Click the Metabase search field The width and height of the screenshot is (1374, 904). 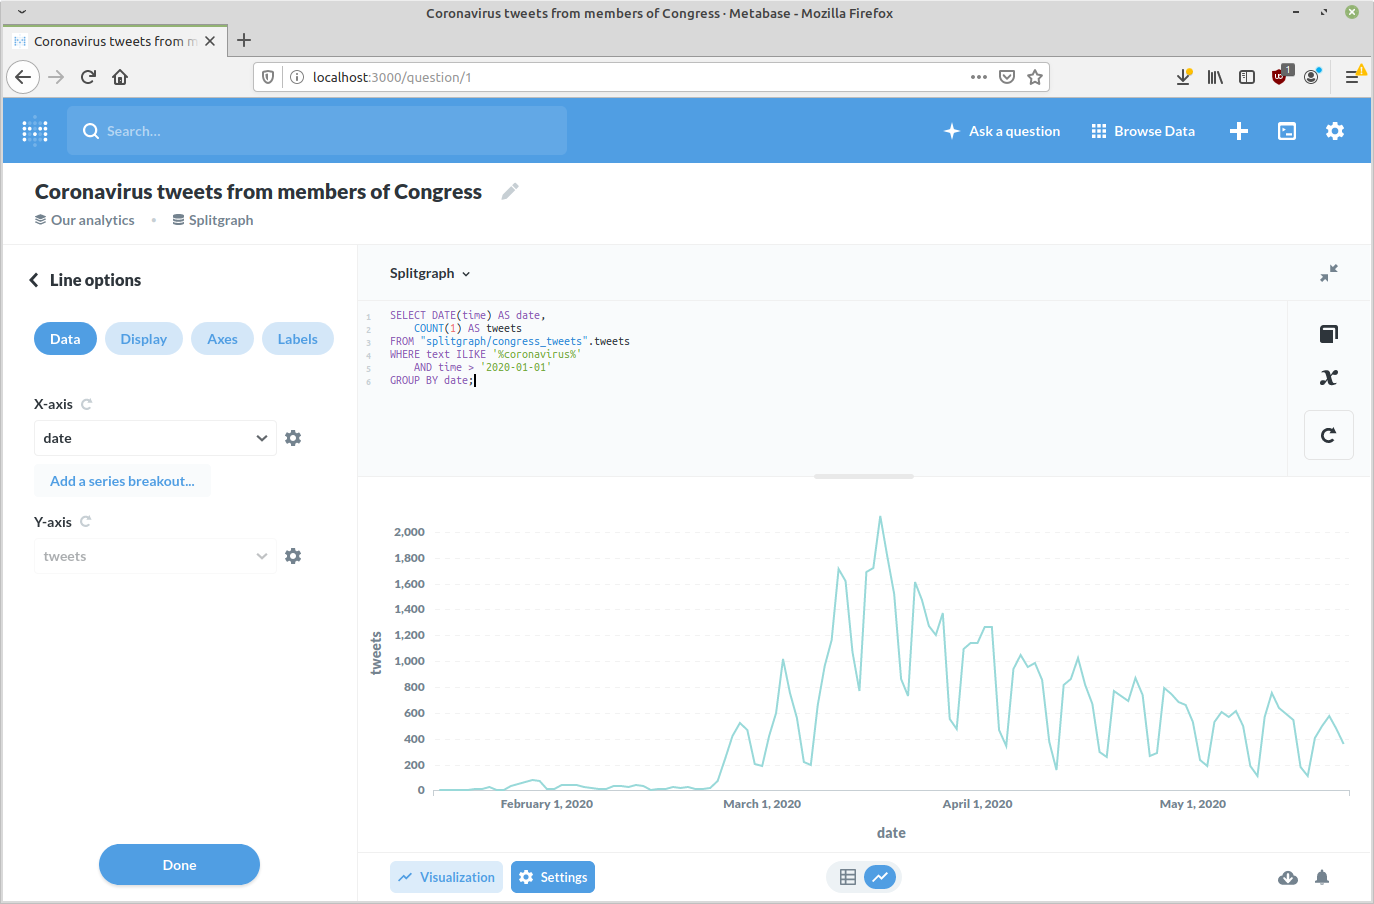coord(317,131)
